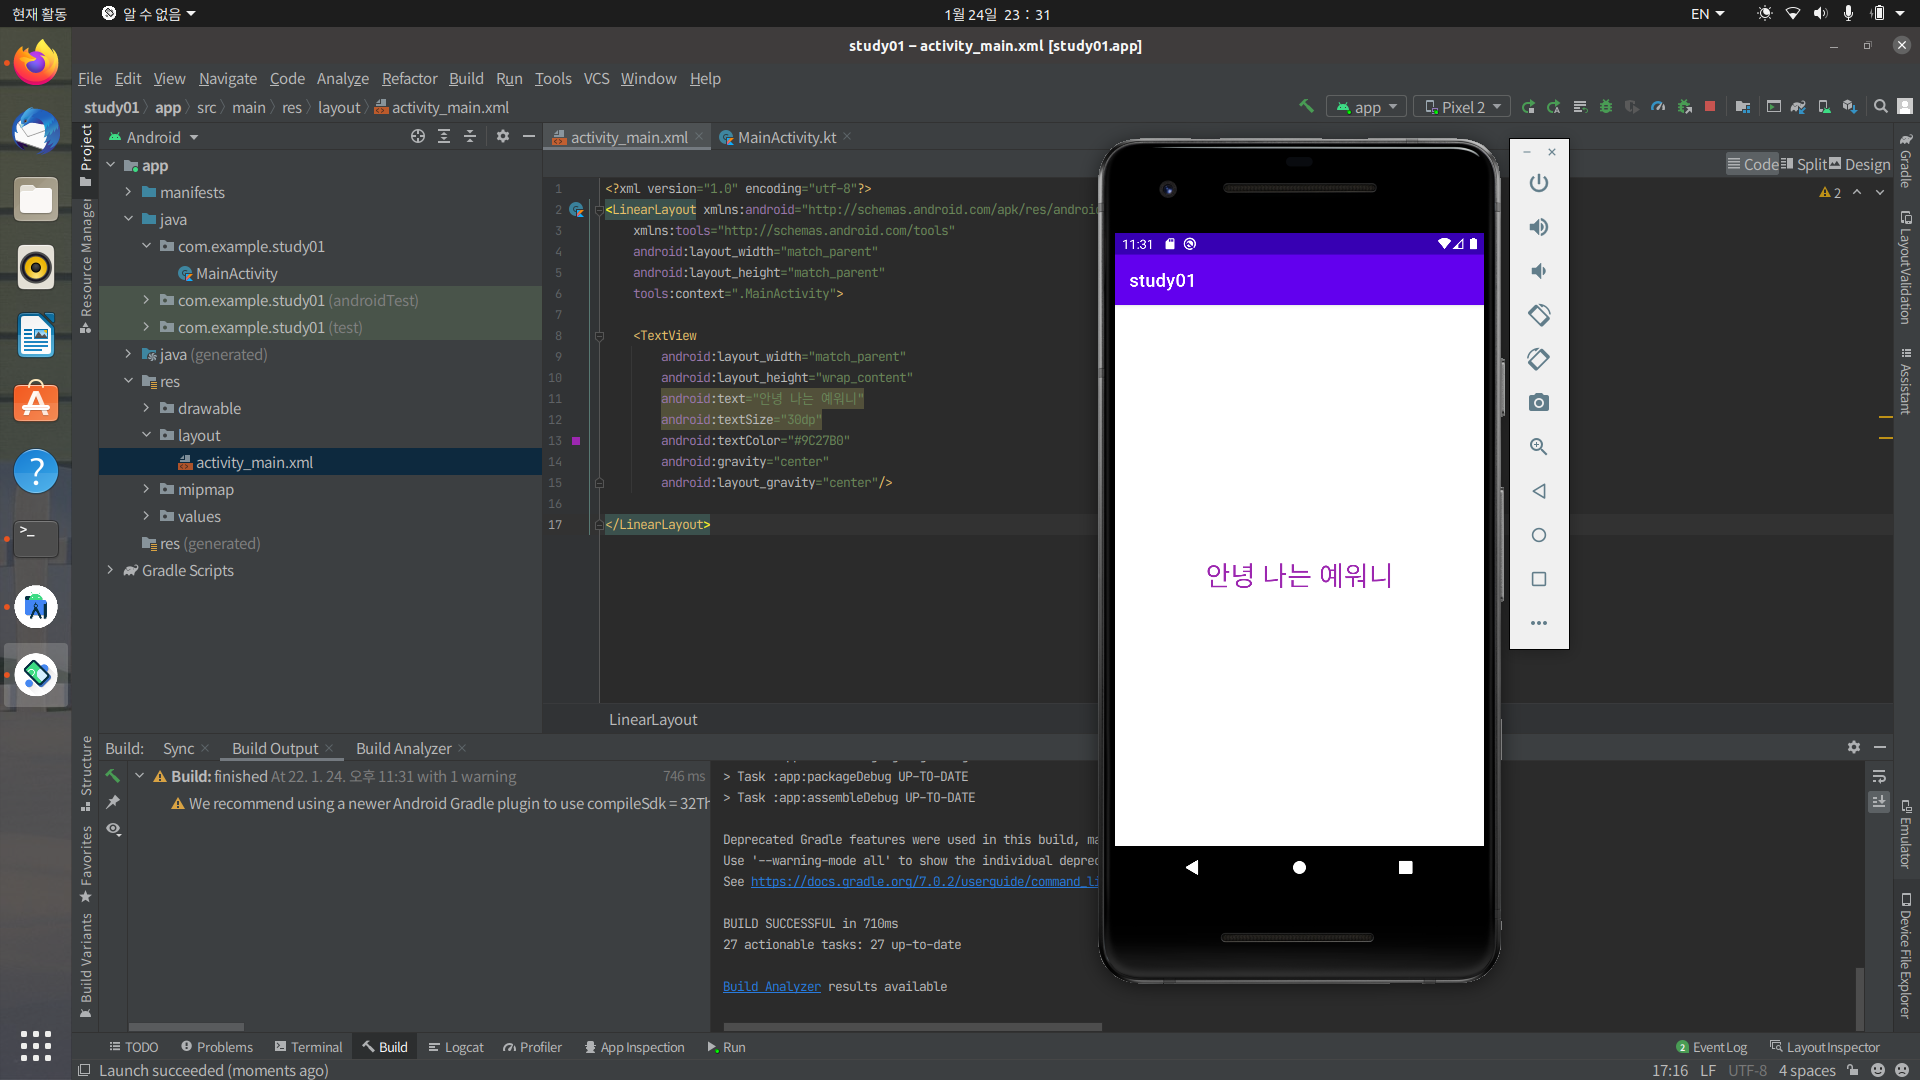Screen dimensions: 1920x1080
Task: Raise the emulator volume with the speaker icon
Action: click(x=1538, y=227)
